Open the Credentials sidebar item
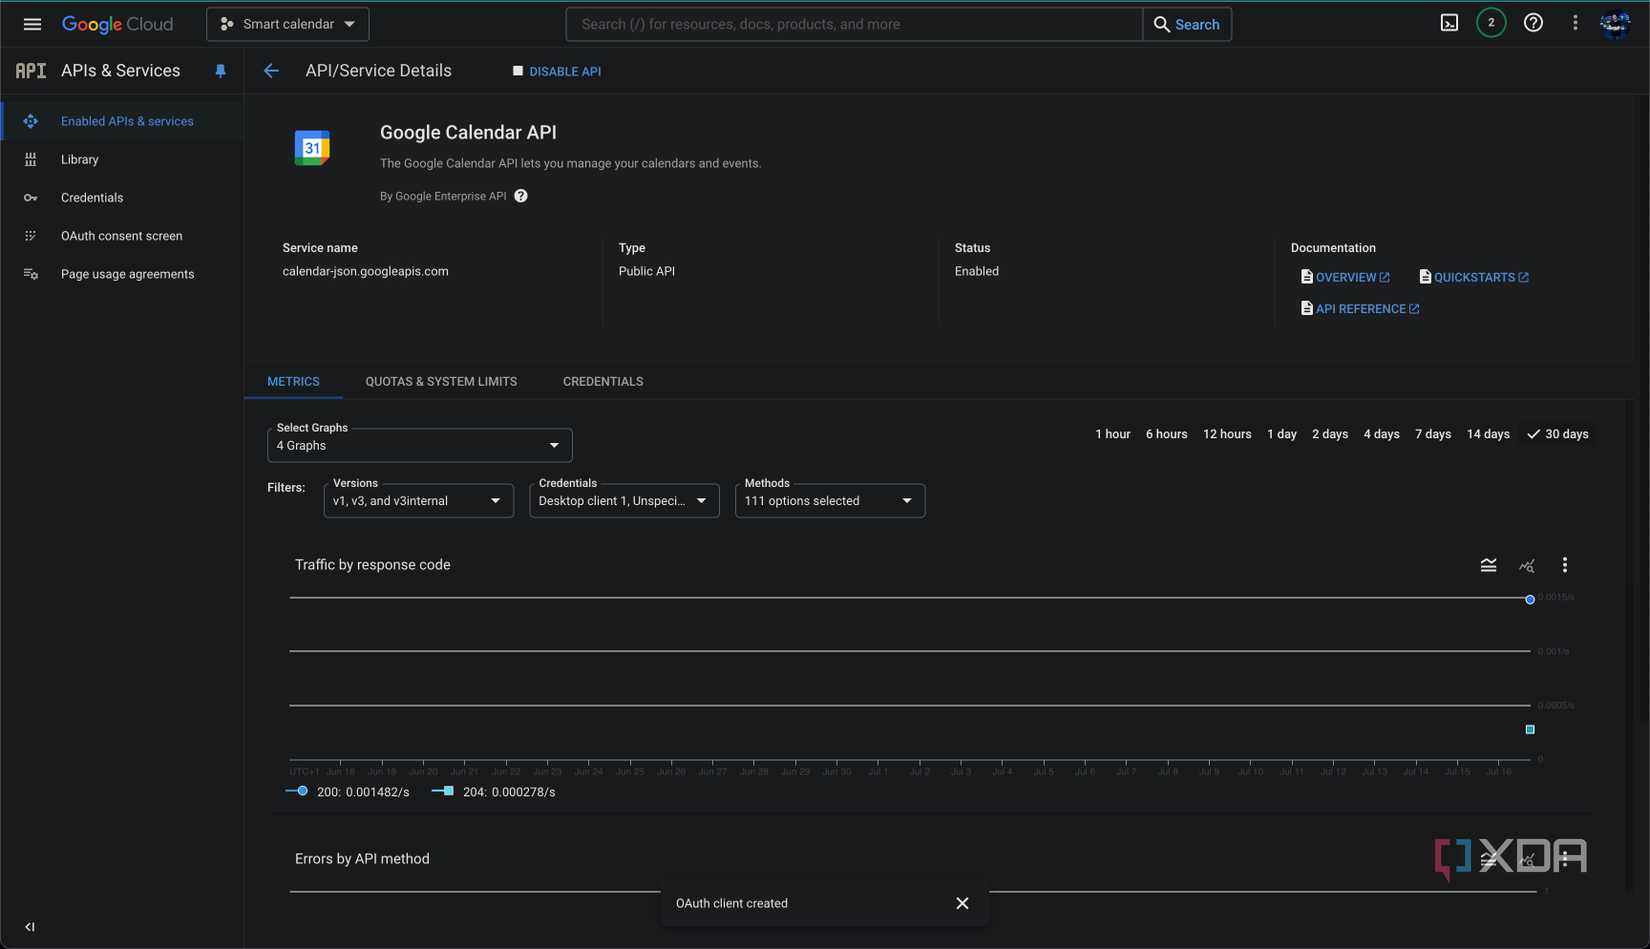 92,198
